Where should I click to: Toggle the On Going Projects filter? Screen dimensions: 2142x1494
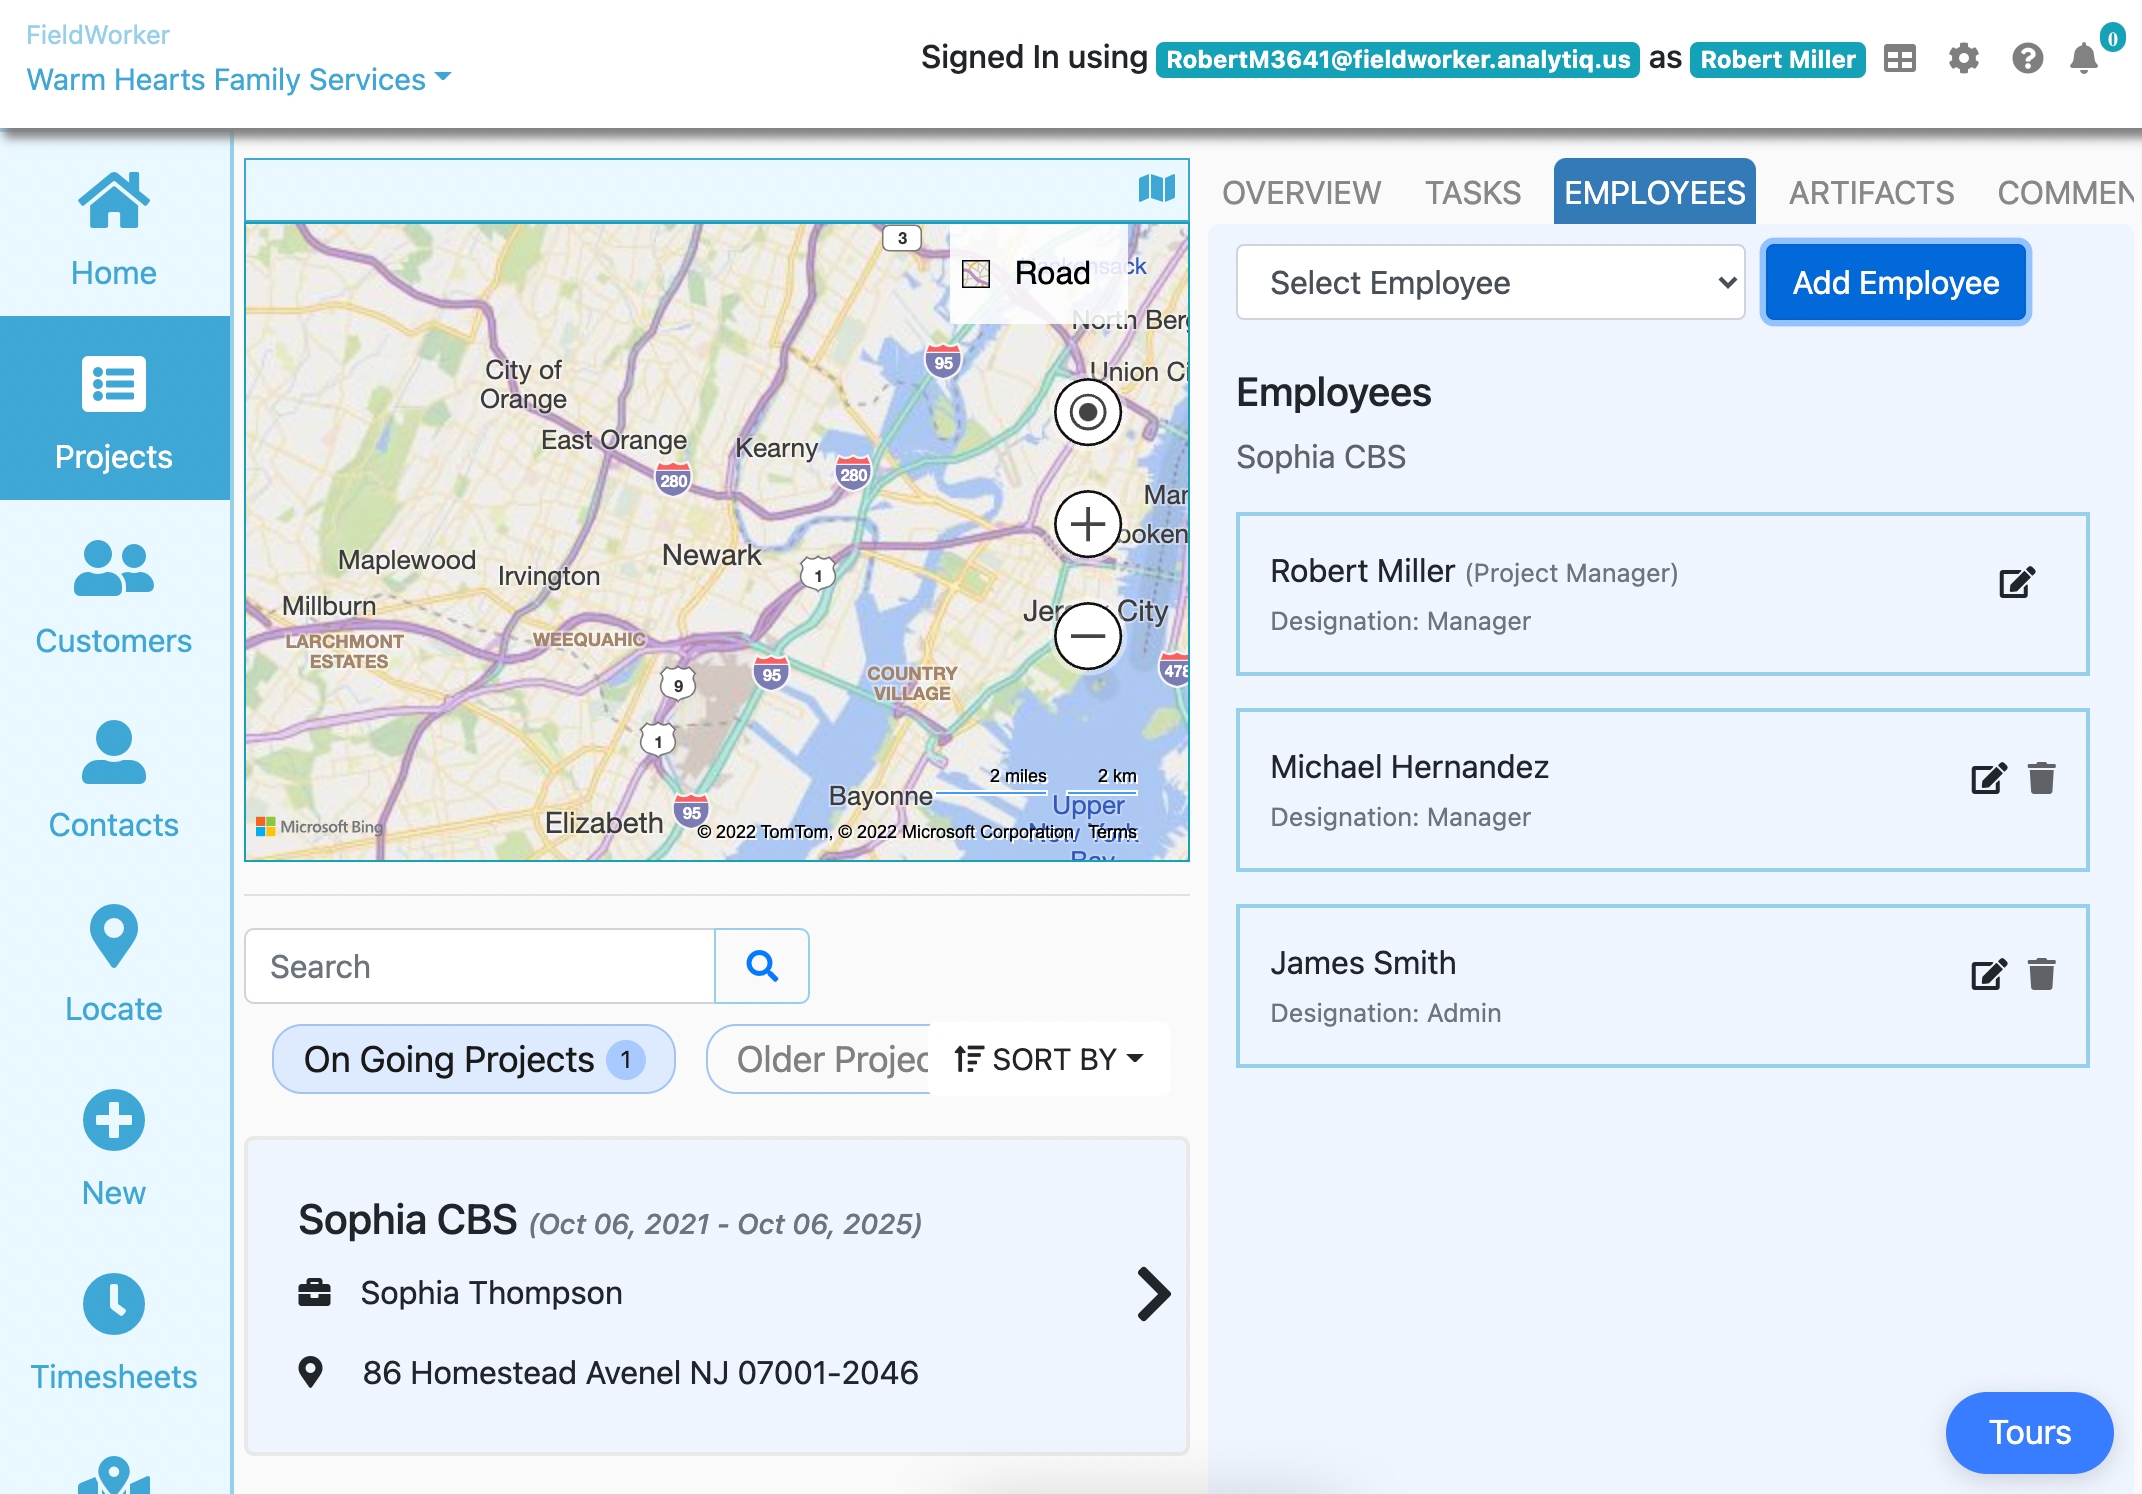(x=474, y=1059)
